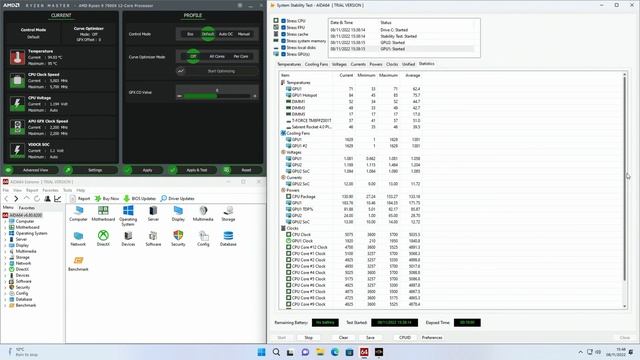
Task: Click the Save button in stability test
Action: point(370,338)
